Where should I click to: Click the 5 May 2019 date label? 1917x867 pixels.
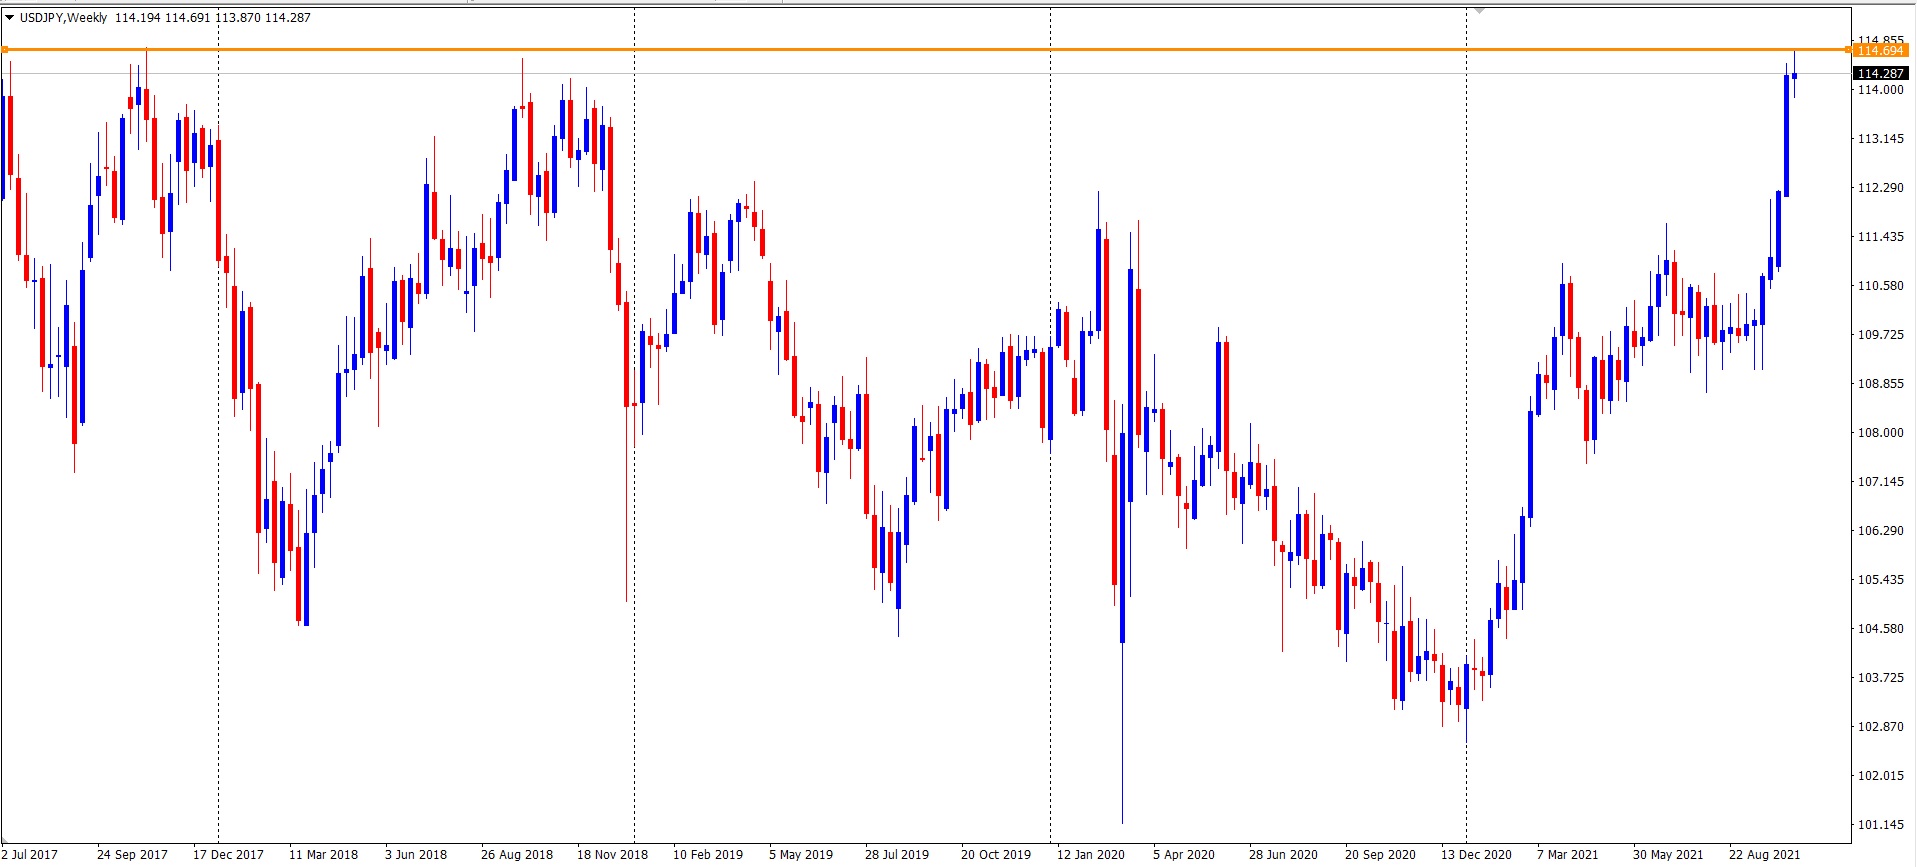(x=800, y=854)
